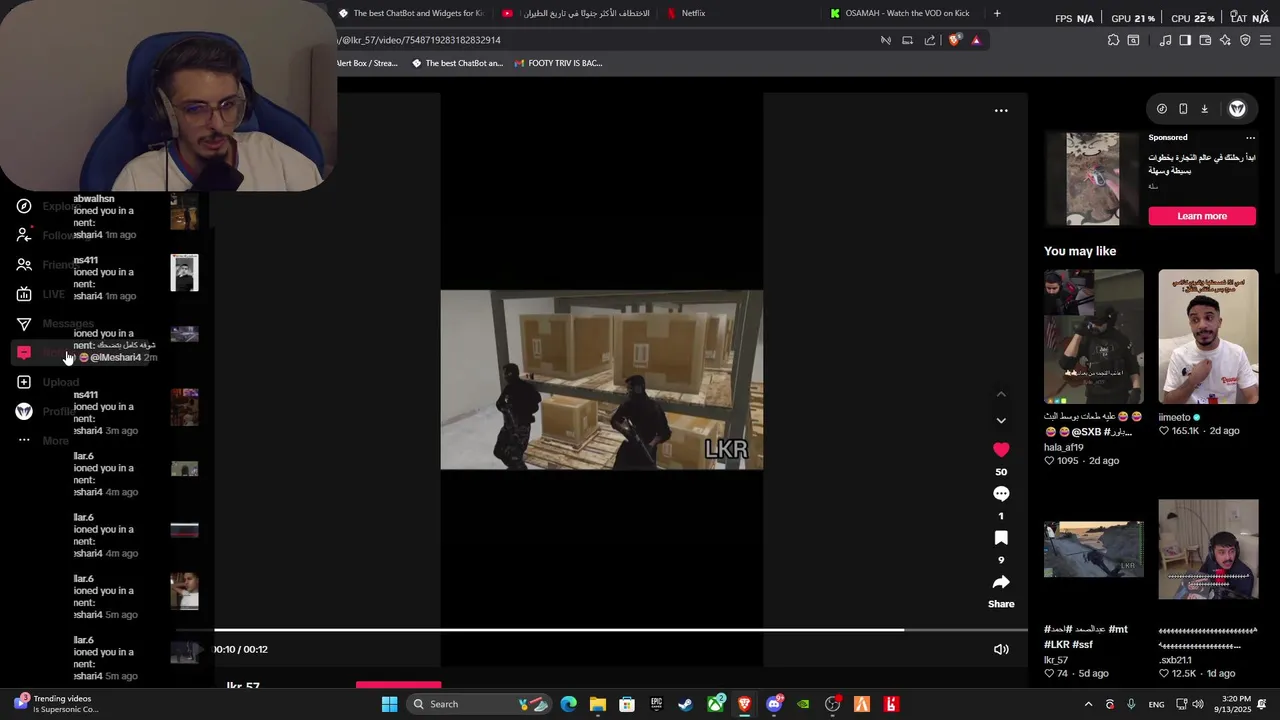This screenshot has height=720, width=1280.
Task: Open the browser extensions puzzle icon
Action: (1113, 40)
